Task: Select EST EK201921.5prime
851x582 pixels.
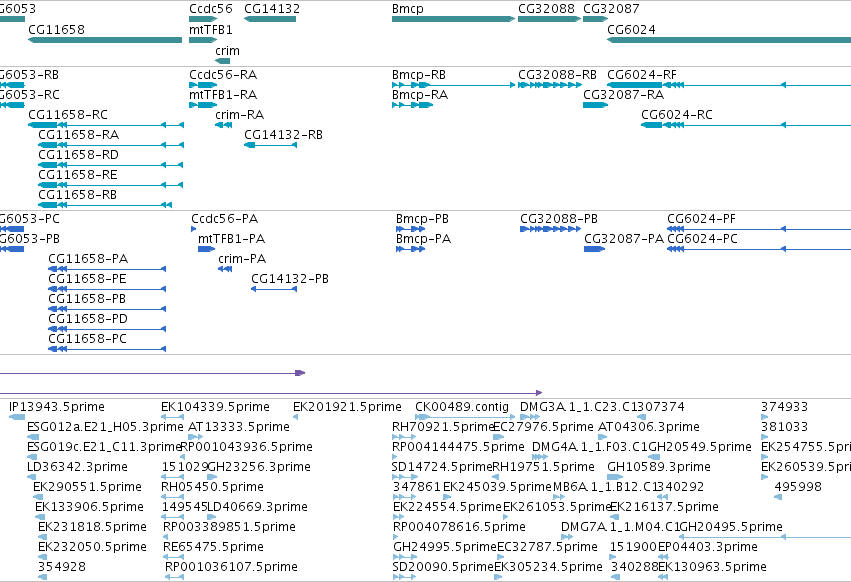Action: click(295, 417)
